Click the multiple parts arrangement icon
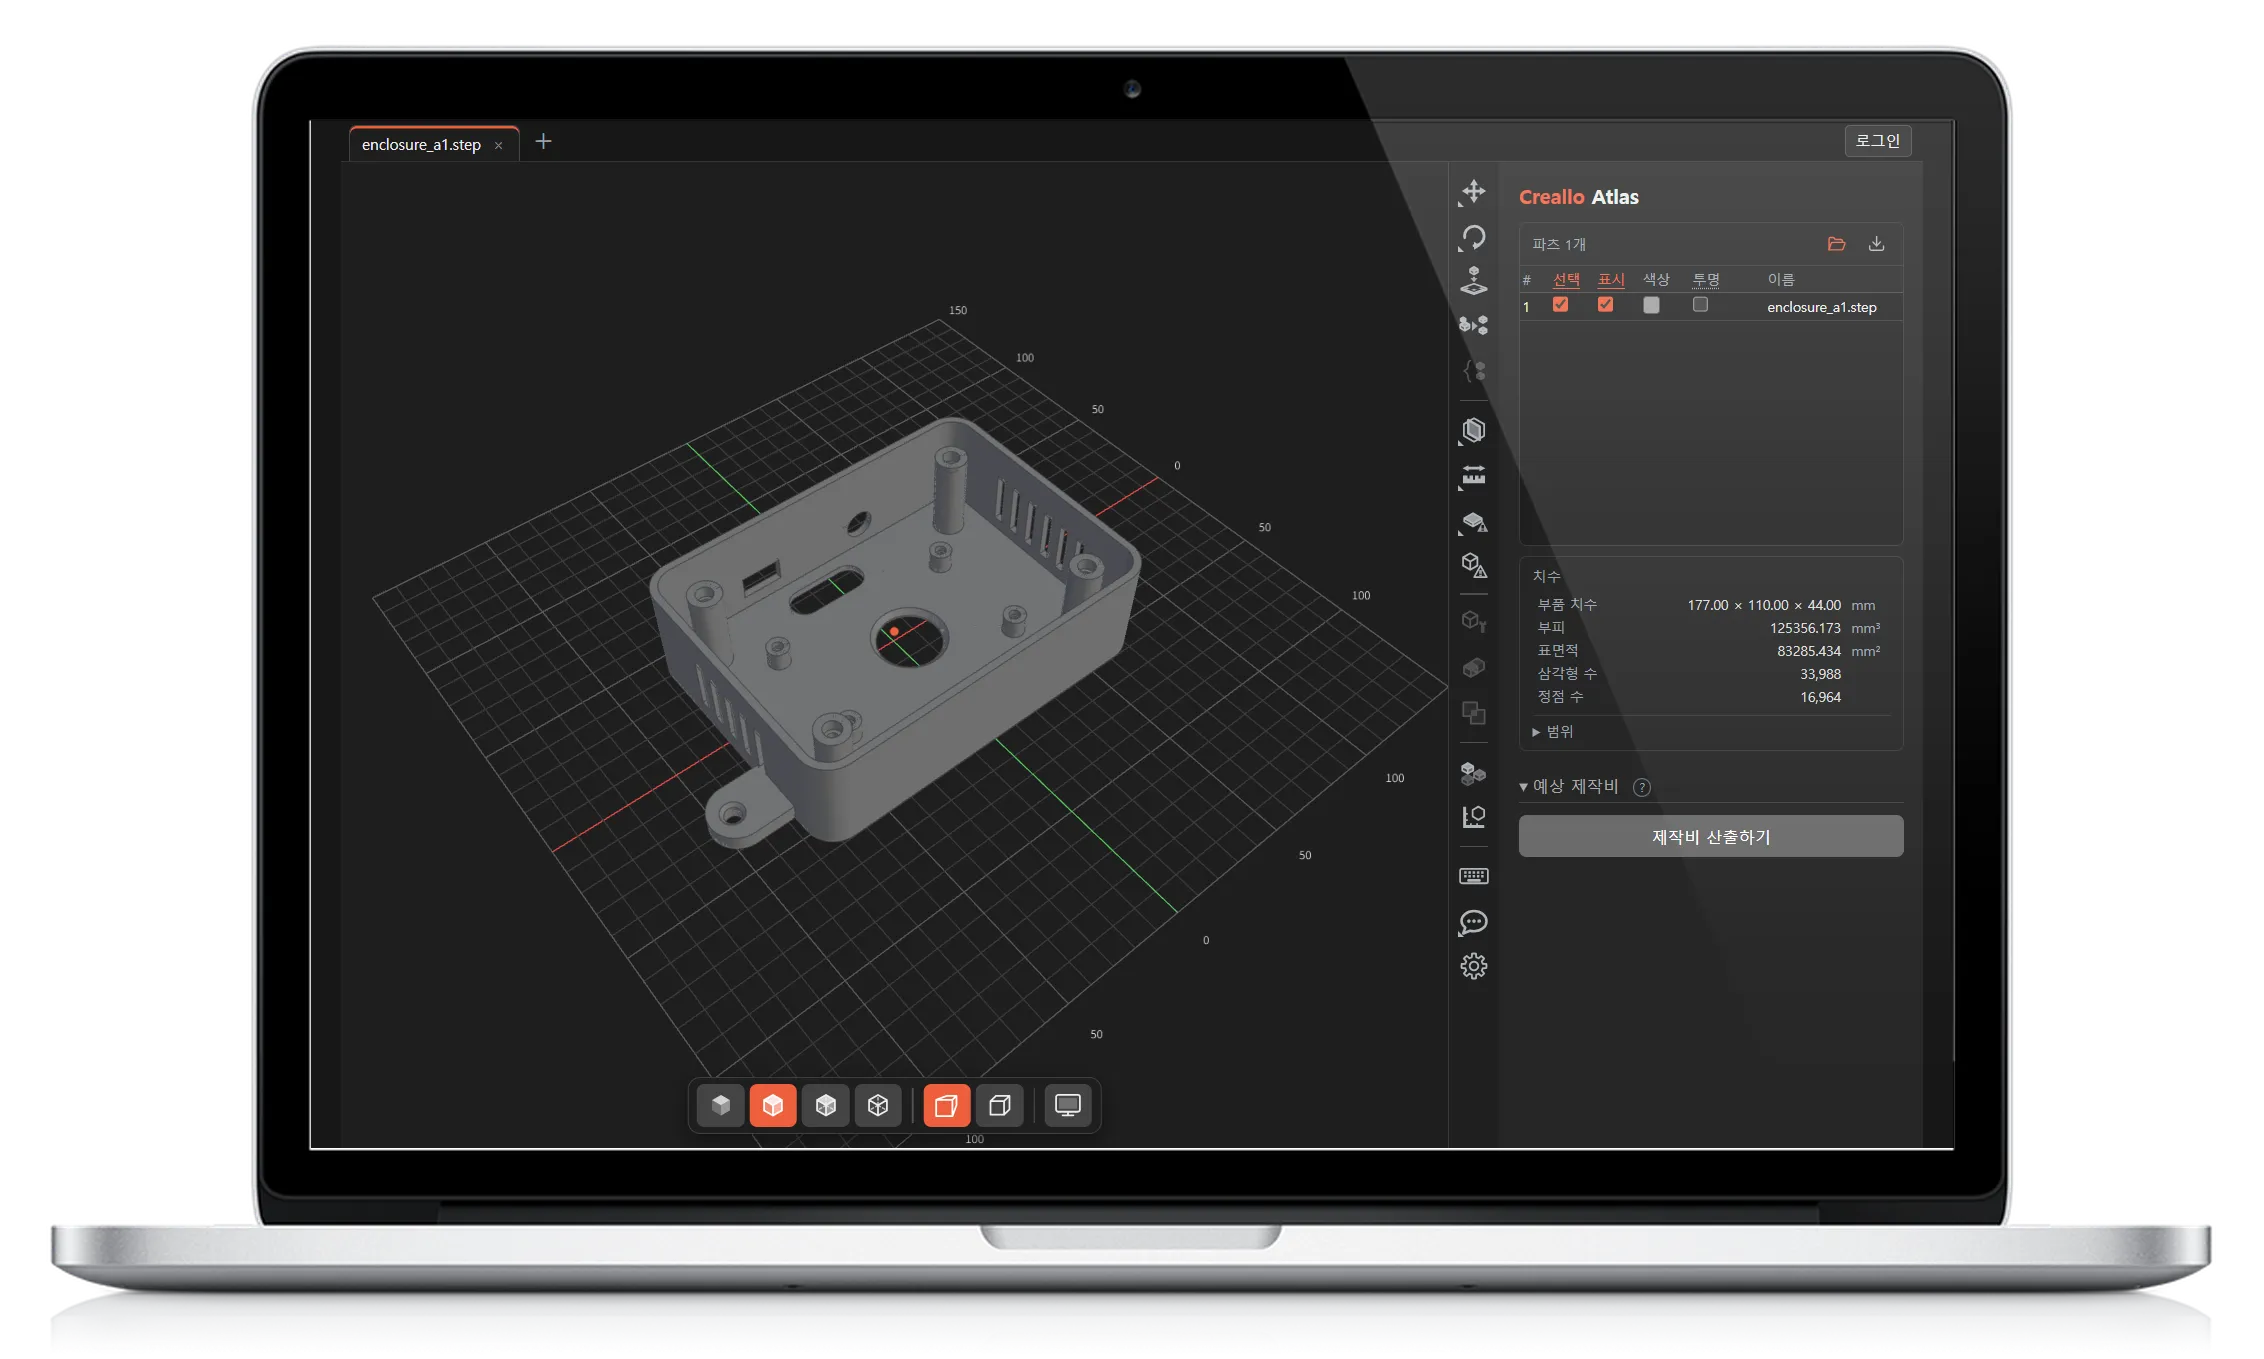 click(x=1473, y=773)
